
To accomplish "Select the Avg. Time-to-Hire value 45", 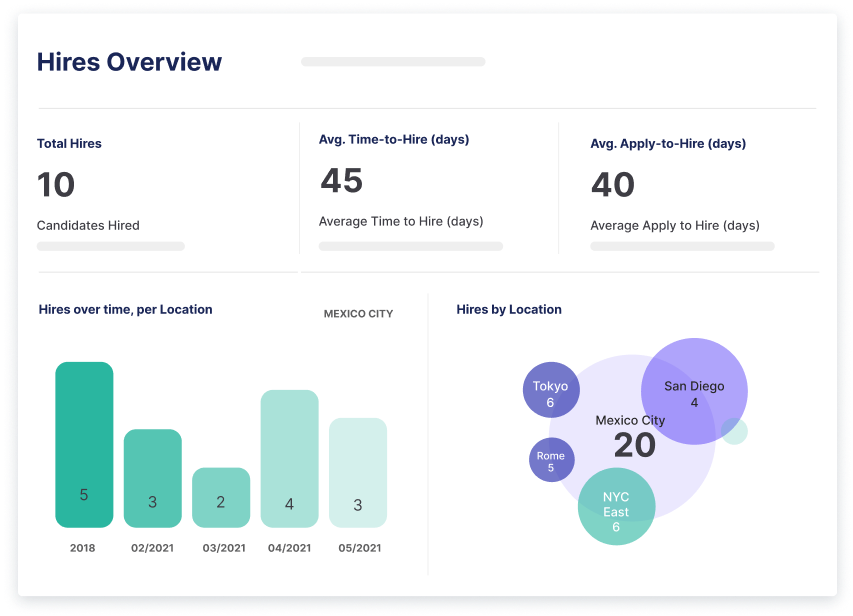I will [341, 181].
